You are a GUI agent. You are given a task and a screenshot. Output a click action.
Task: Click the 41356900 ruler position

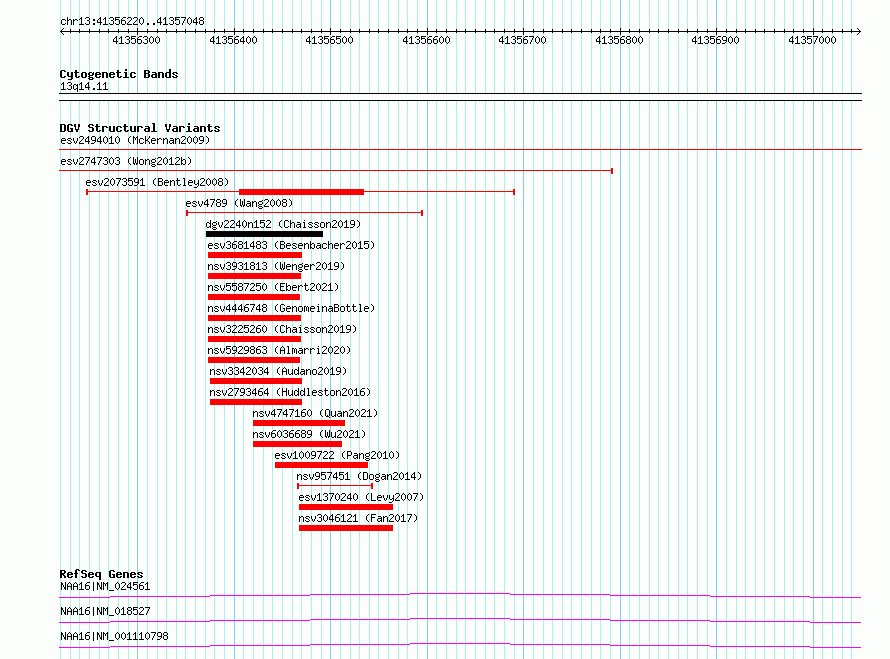click(x=715, y=40)
